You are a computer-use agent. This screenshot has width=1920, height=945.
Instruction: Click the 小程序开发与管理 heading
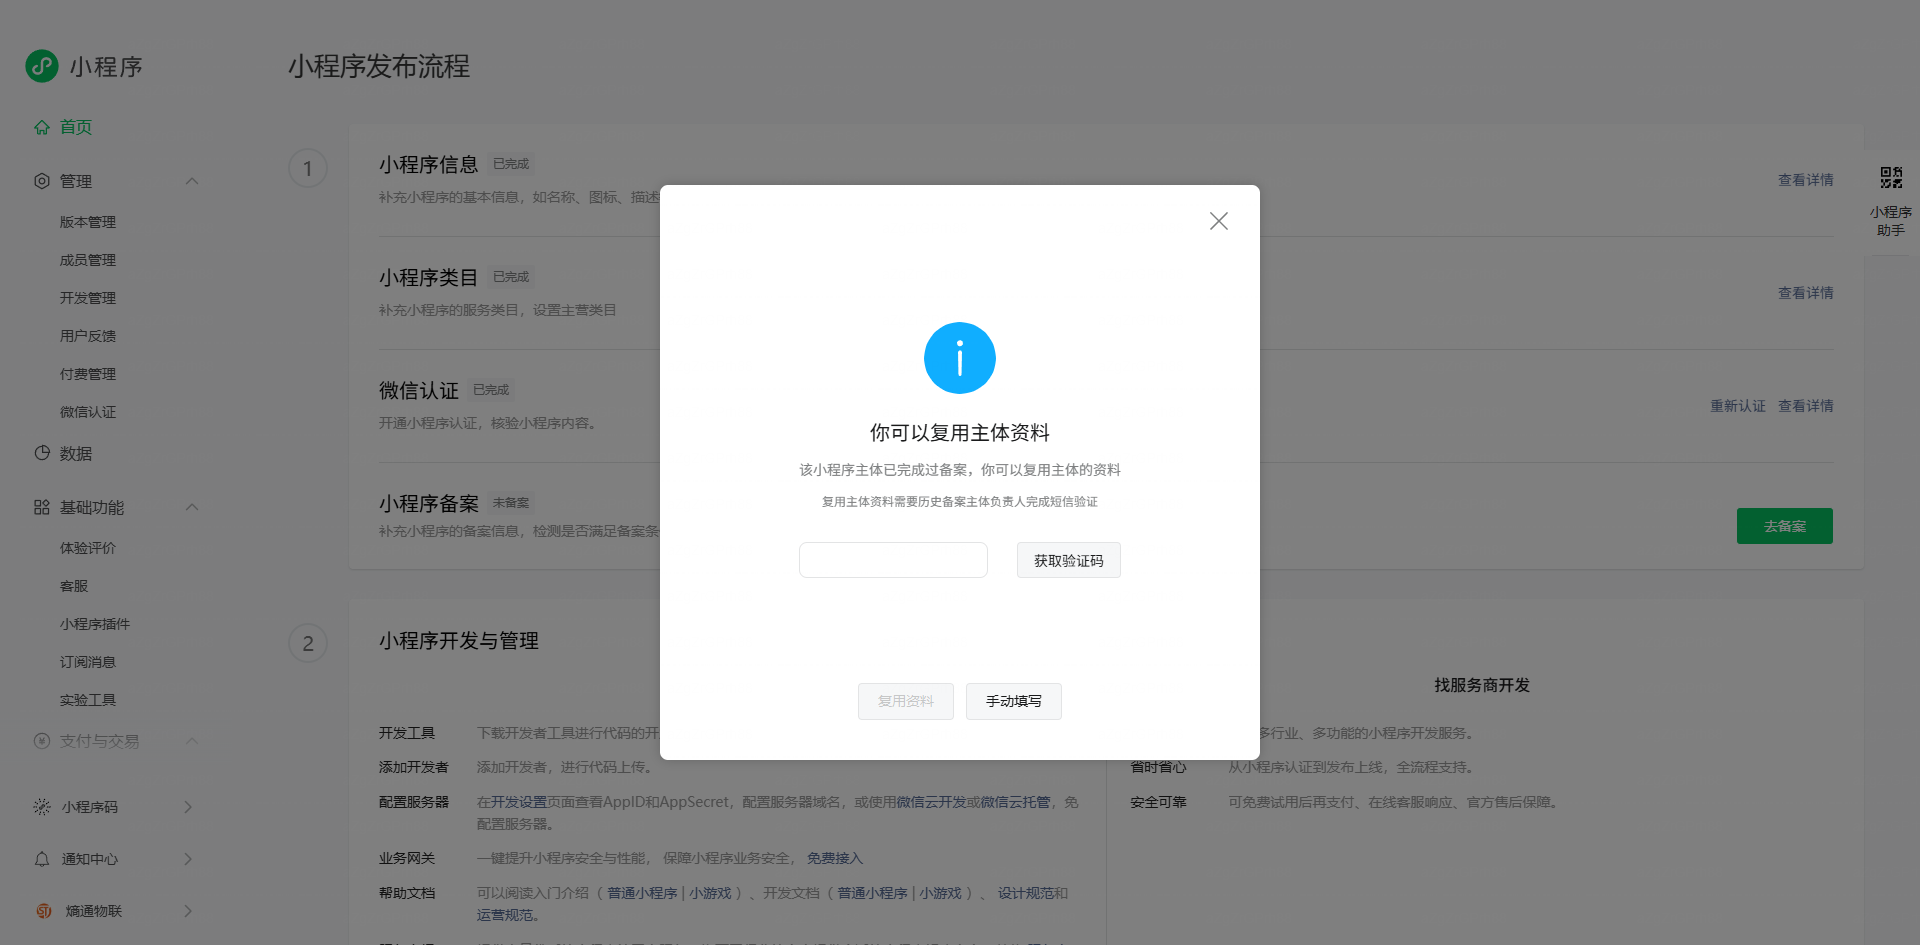coord(459,640)
